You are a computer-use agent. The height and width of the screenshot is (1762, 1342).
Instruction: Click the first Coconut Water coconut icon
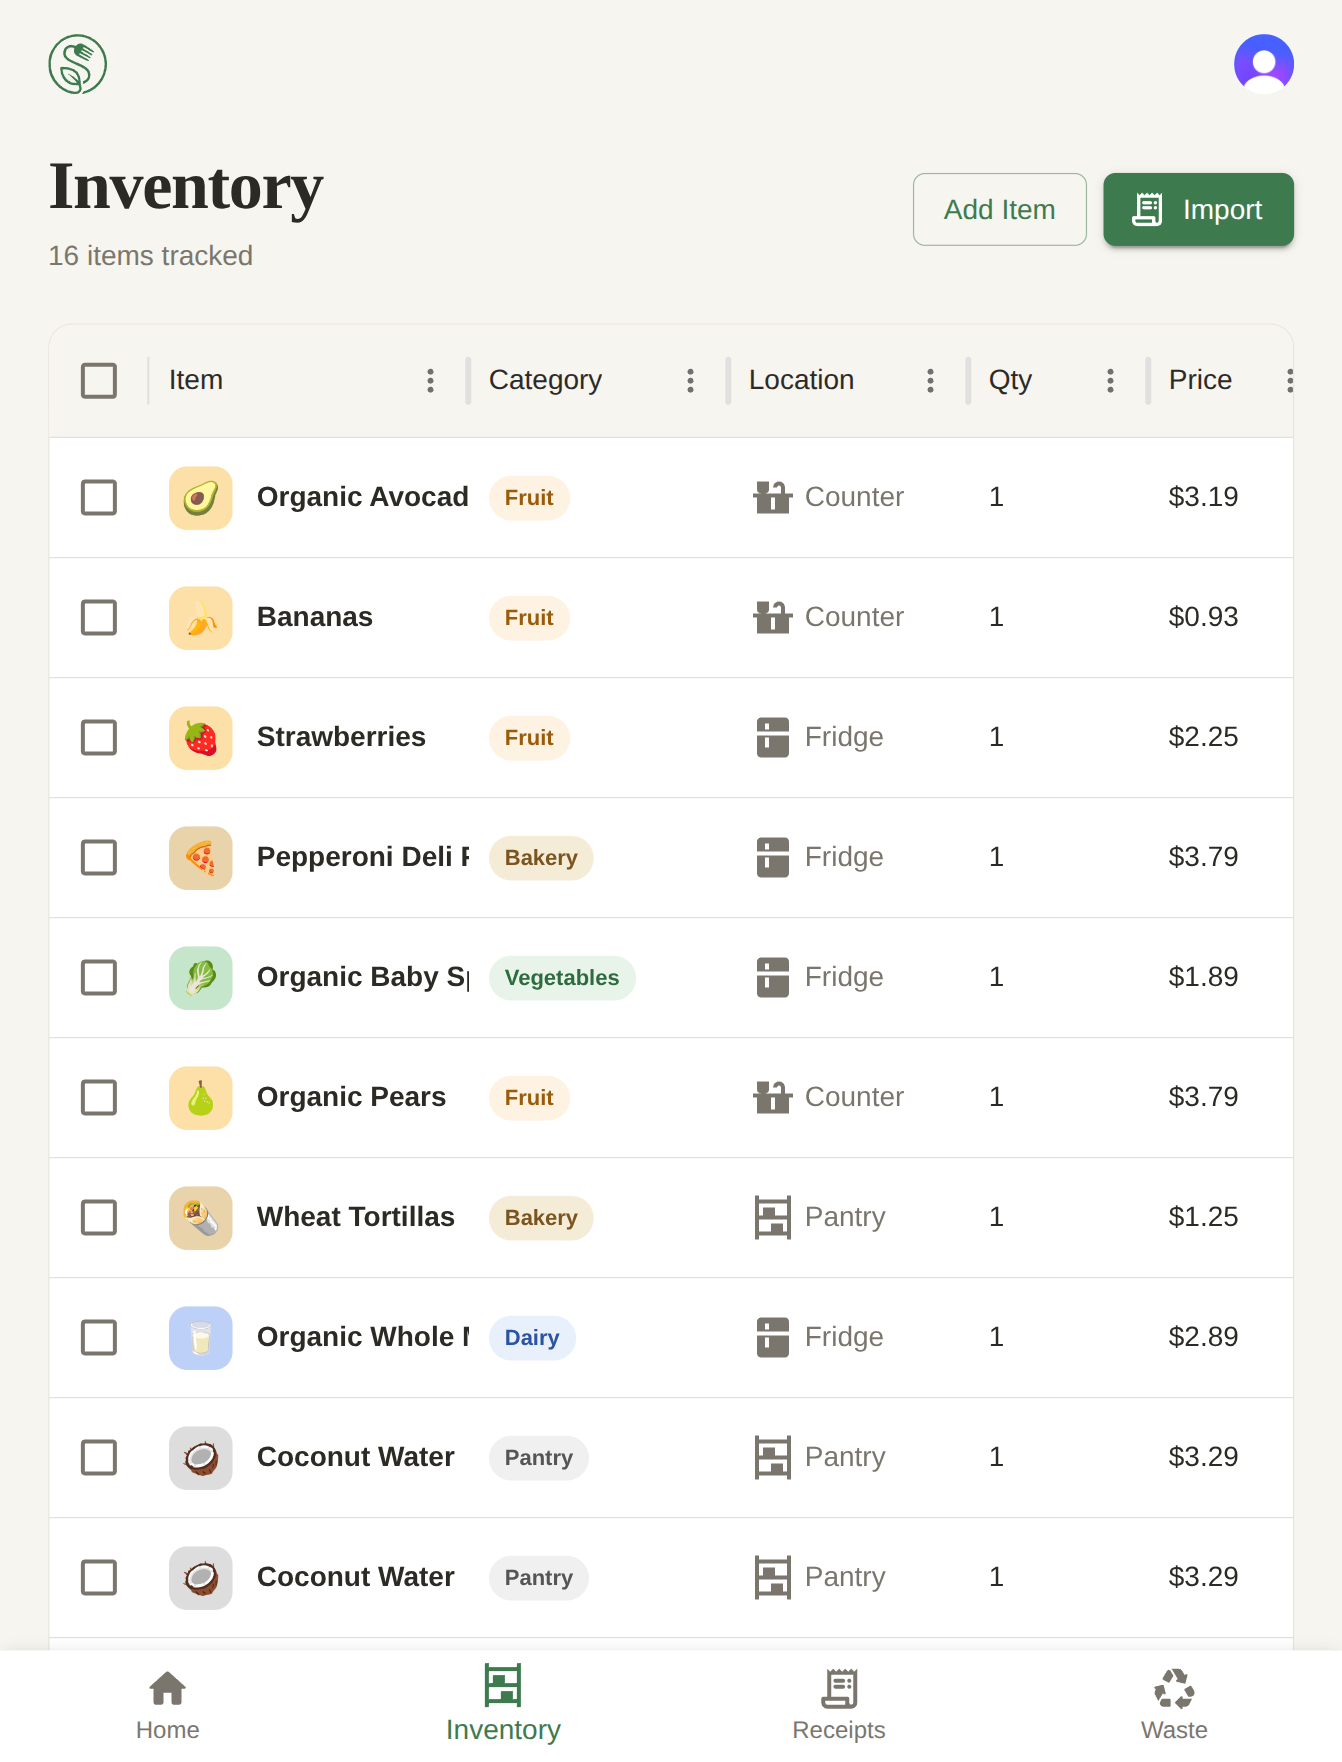[x=201, y=1458]
